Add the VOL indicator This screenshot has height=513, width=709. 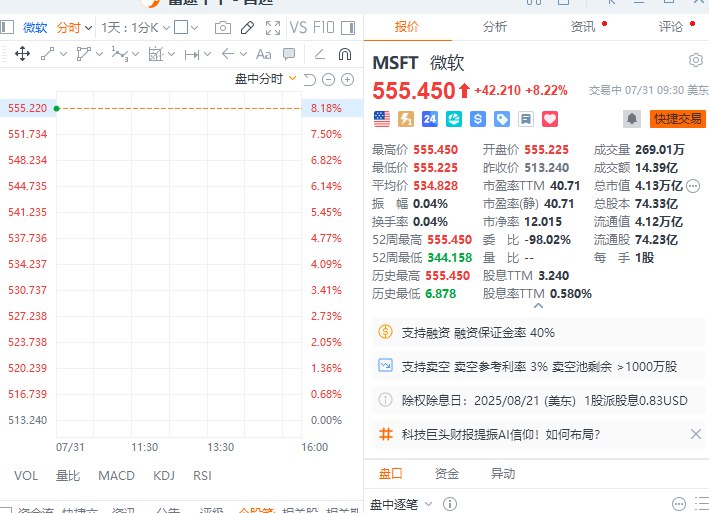point(26,476)
